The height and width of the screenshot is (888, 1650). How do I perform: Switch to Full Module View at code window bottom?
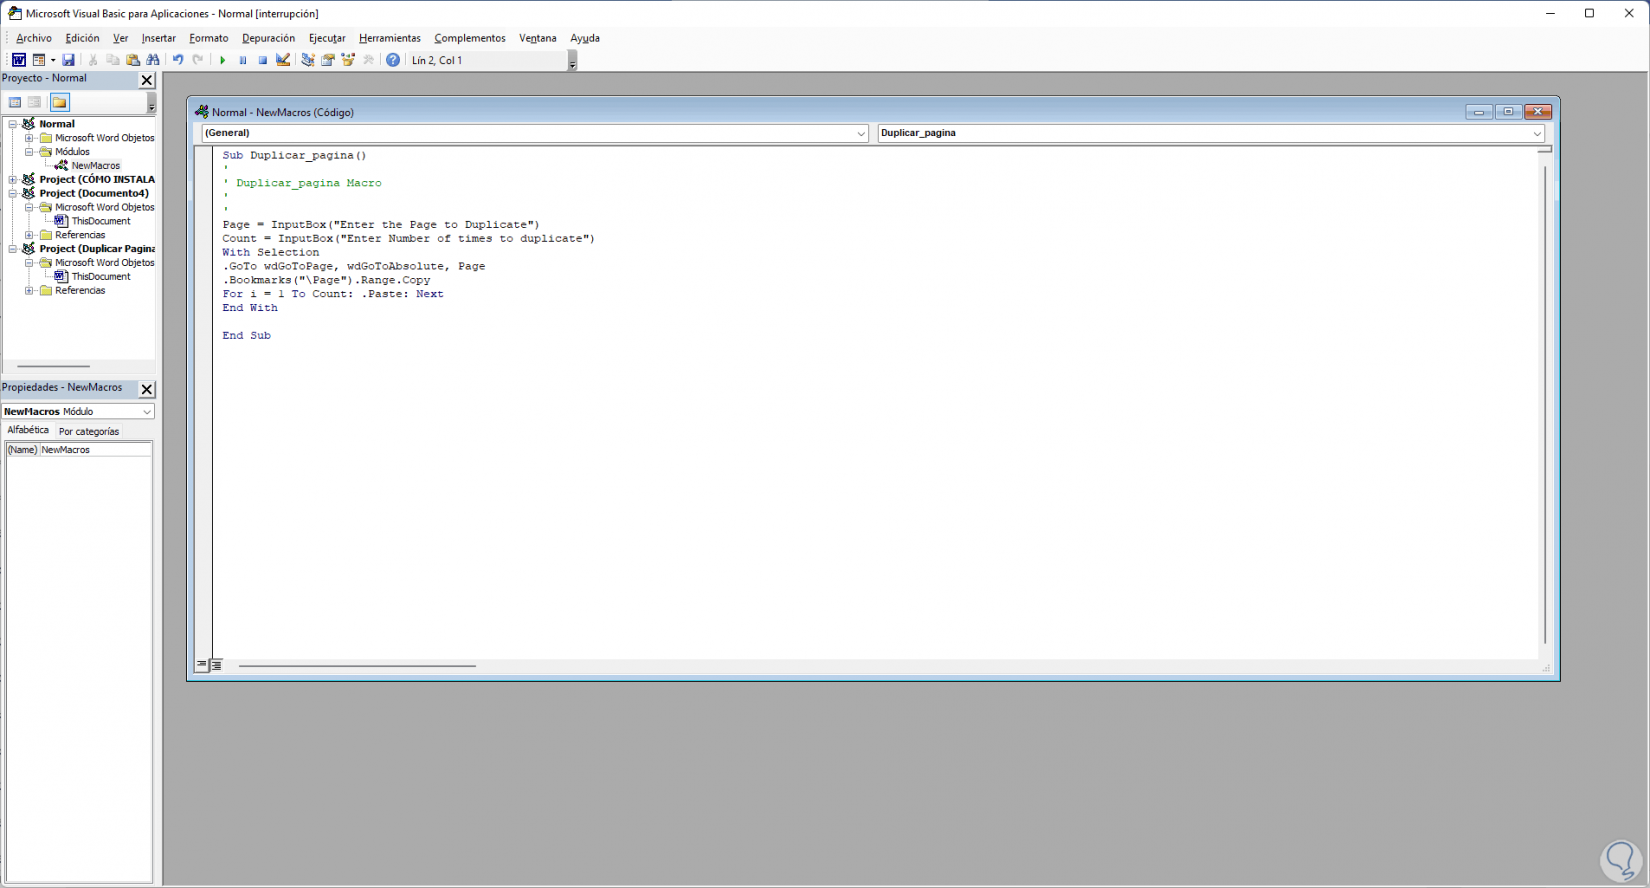[x=216, y=665]
